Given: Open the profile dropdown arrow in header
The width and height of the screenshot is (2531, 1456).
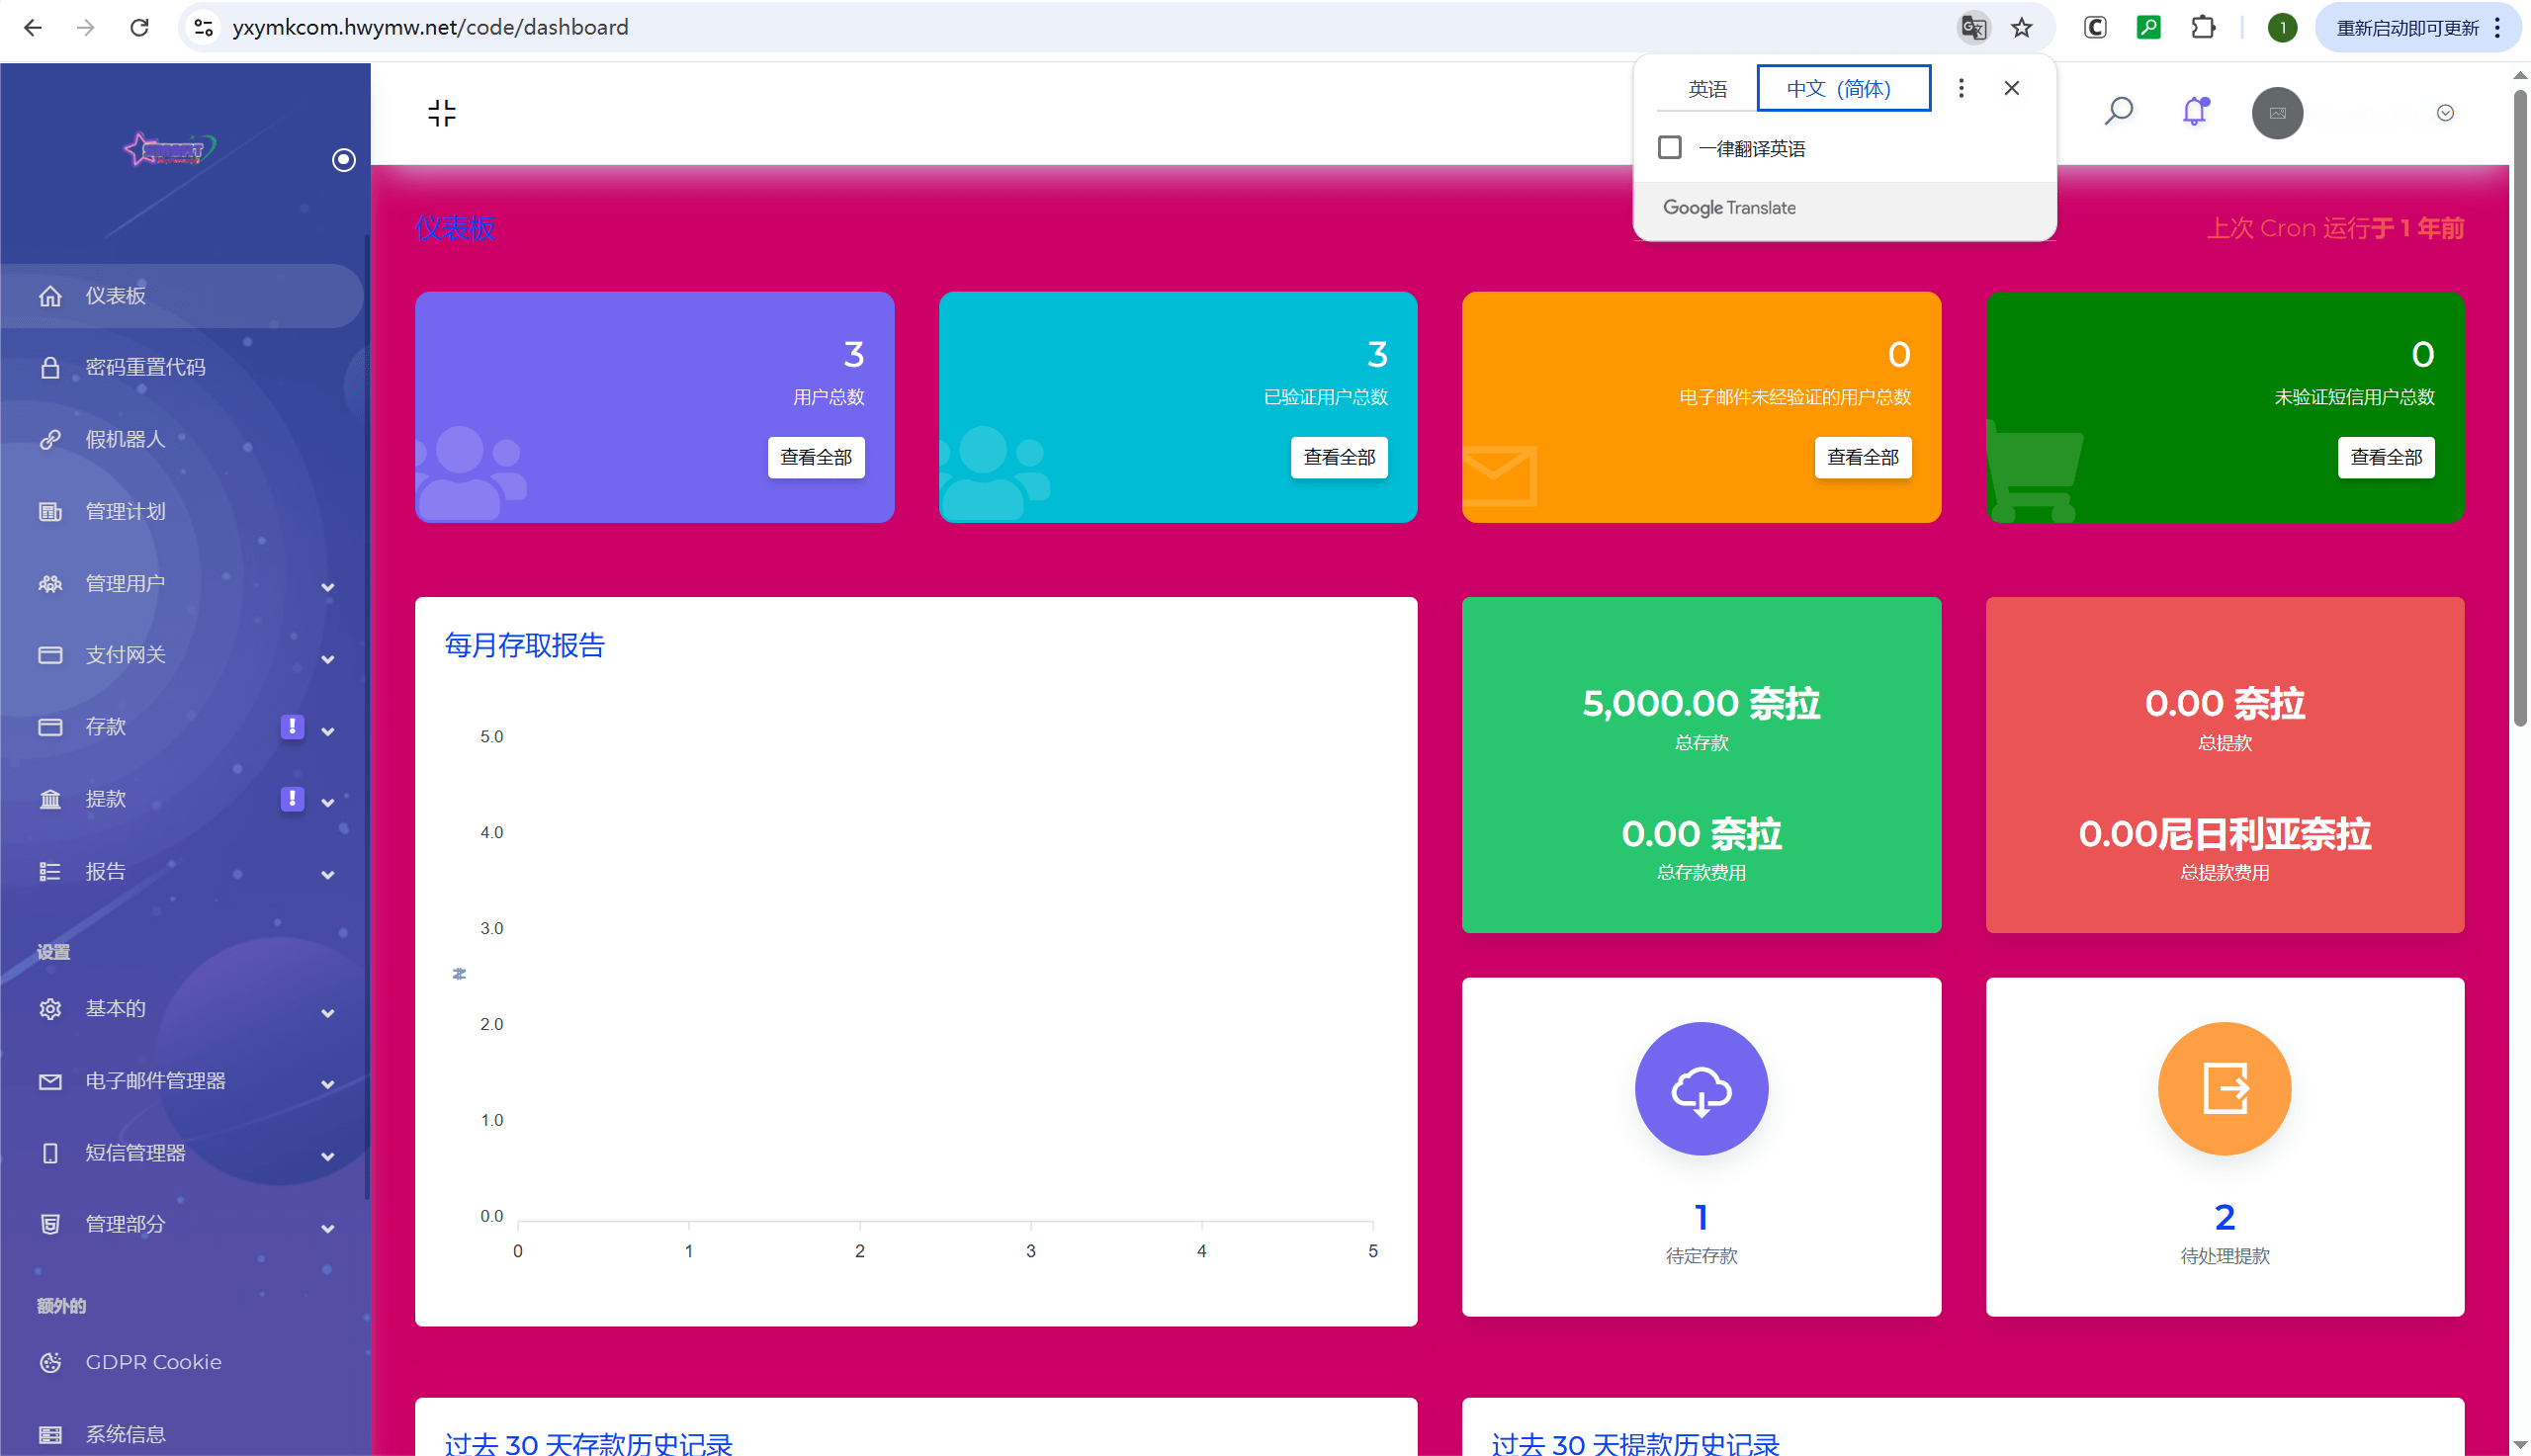Looking at the screenshot, I should (x=2444, y=113).
